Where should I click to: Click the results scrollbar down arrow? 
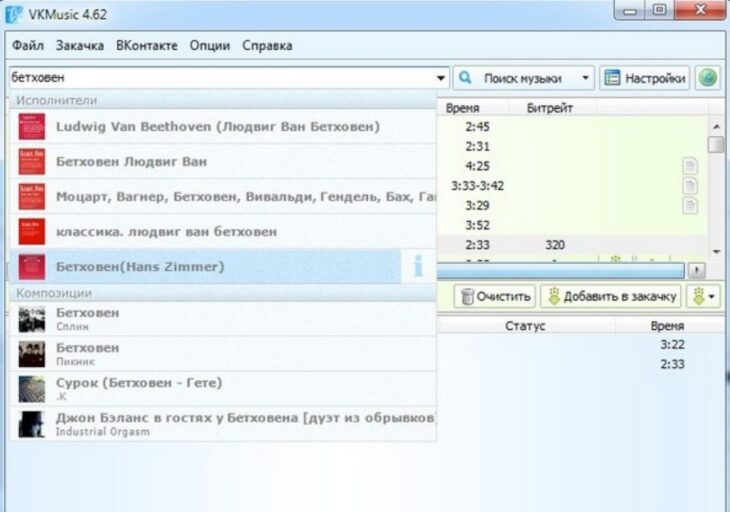pyautogui.click(x=716, y=252)
